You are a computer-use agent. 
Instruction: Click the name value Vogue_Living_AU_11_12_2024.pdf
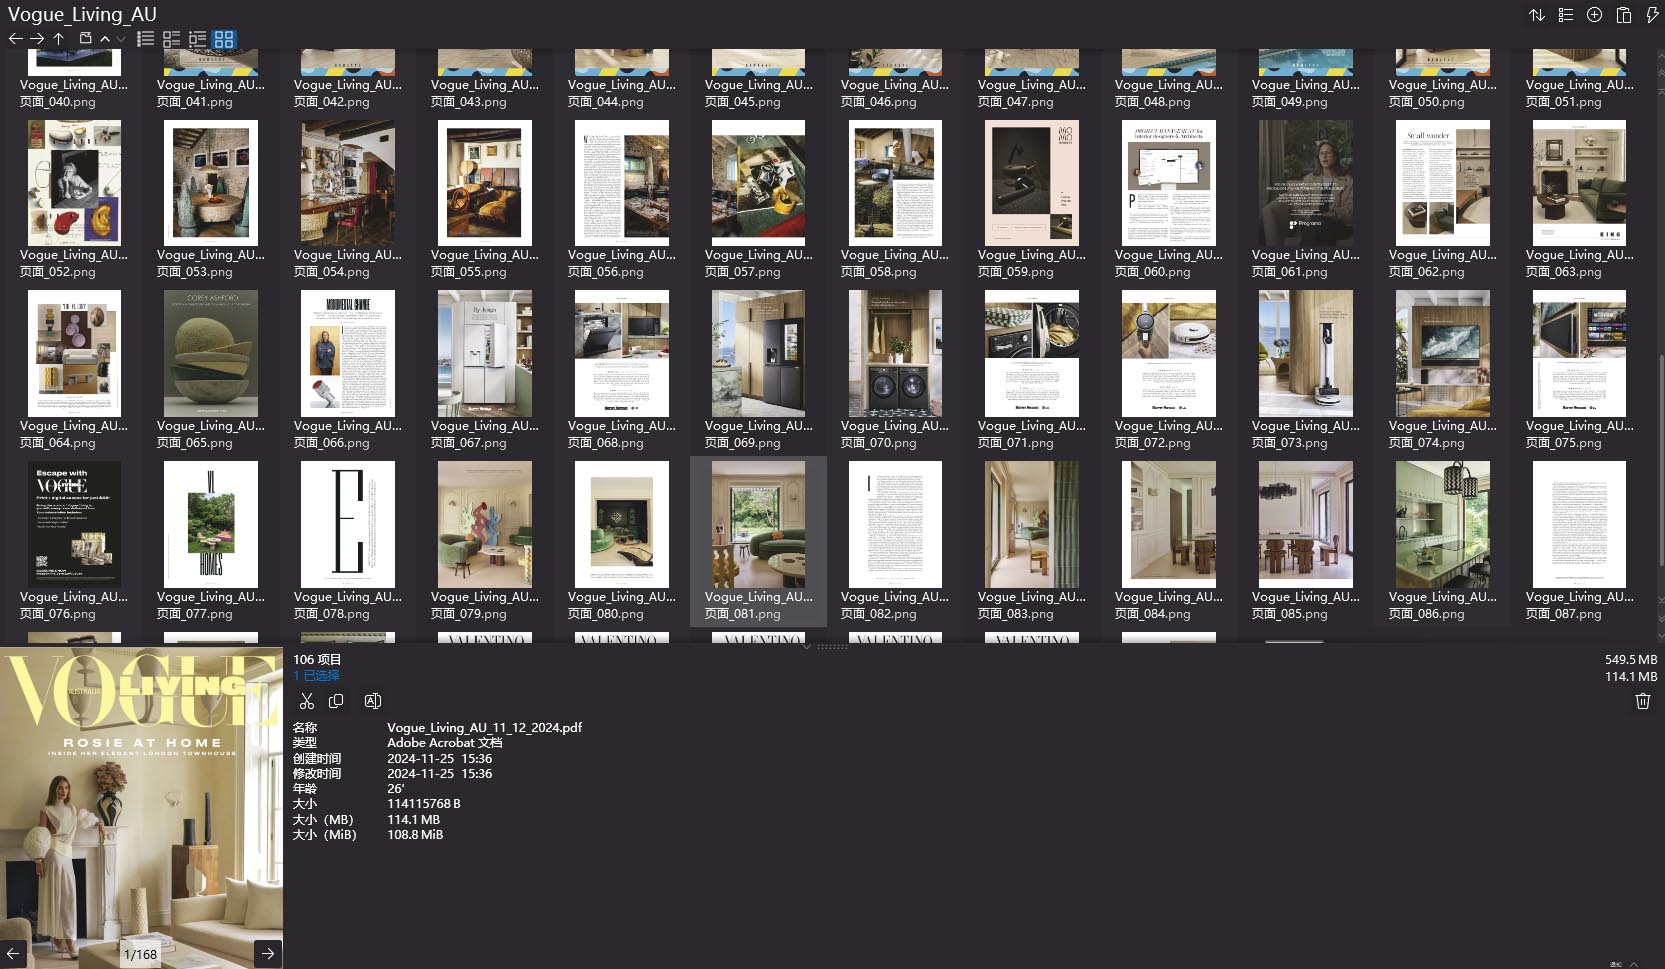click(x=484, y=728)
